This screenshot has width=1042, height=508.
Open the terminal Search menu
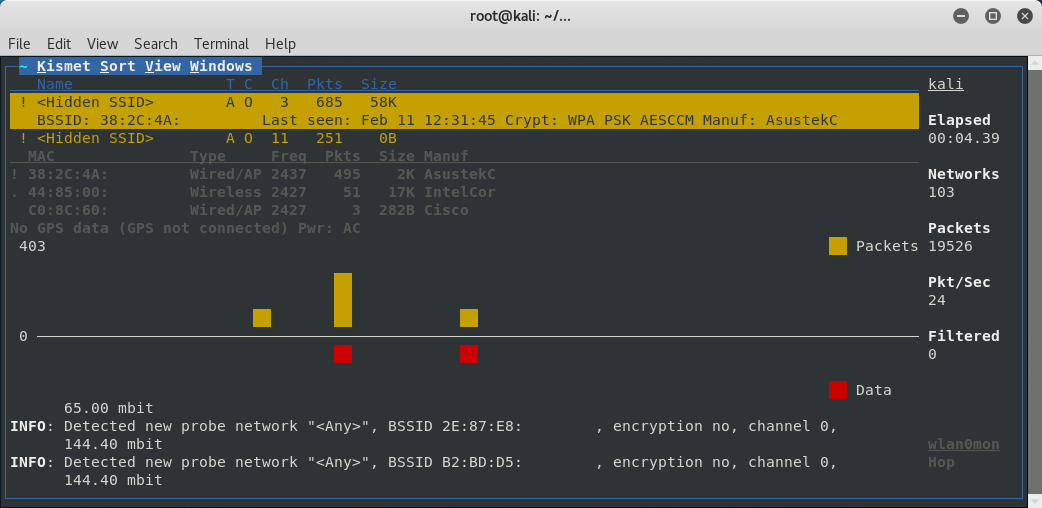[x=156, y=44]
